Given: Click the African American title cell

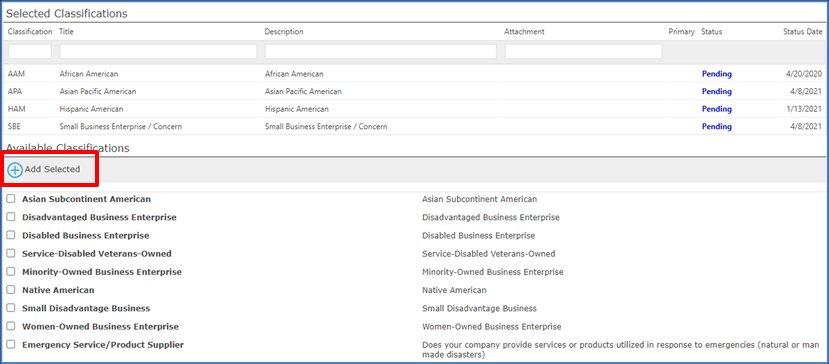Looking at the screenshot, I should [89, 74].
